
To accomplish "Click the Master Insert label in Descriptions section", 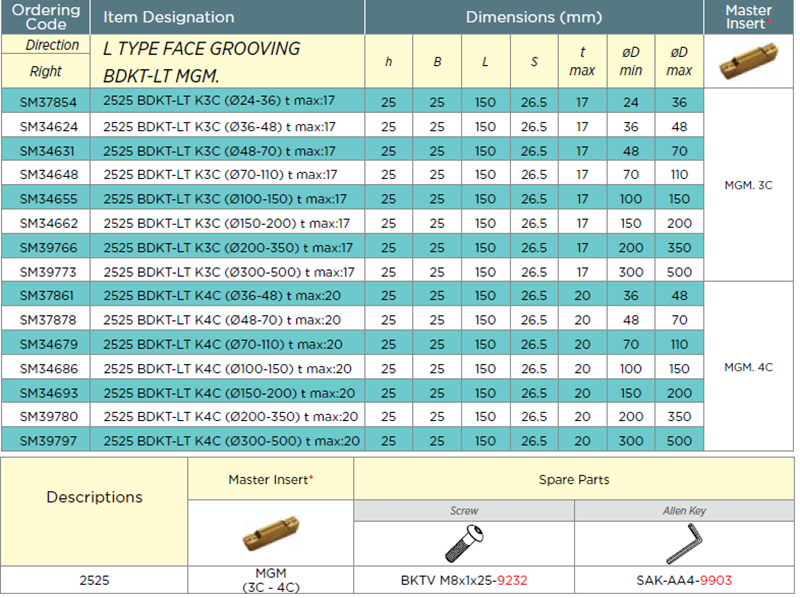I will click(270, 480).
